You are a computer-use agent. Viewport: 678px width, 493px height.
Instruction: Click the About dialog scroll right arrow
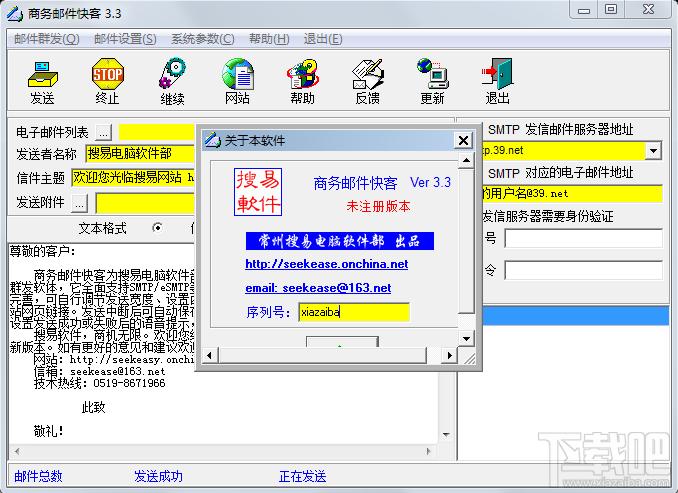point(450,355)
